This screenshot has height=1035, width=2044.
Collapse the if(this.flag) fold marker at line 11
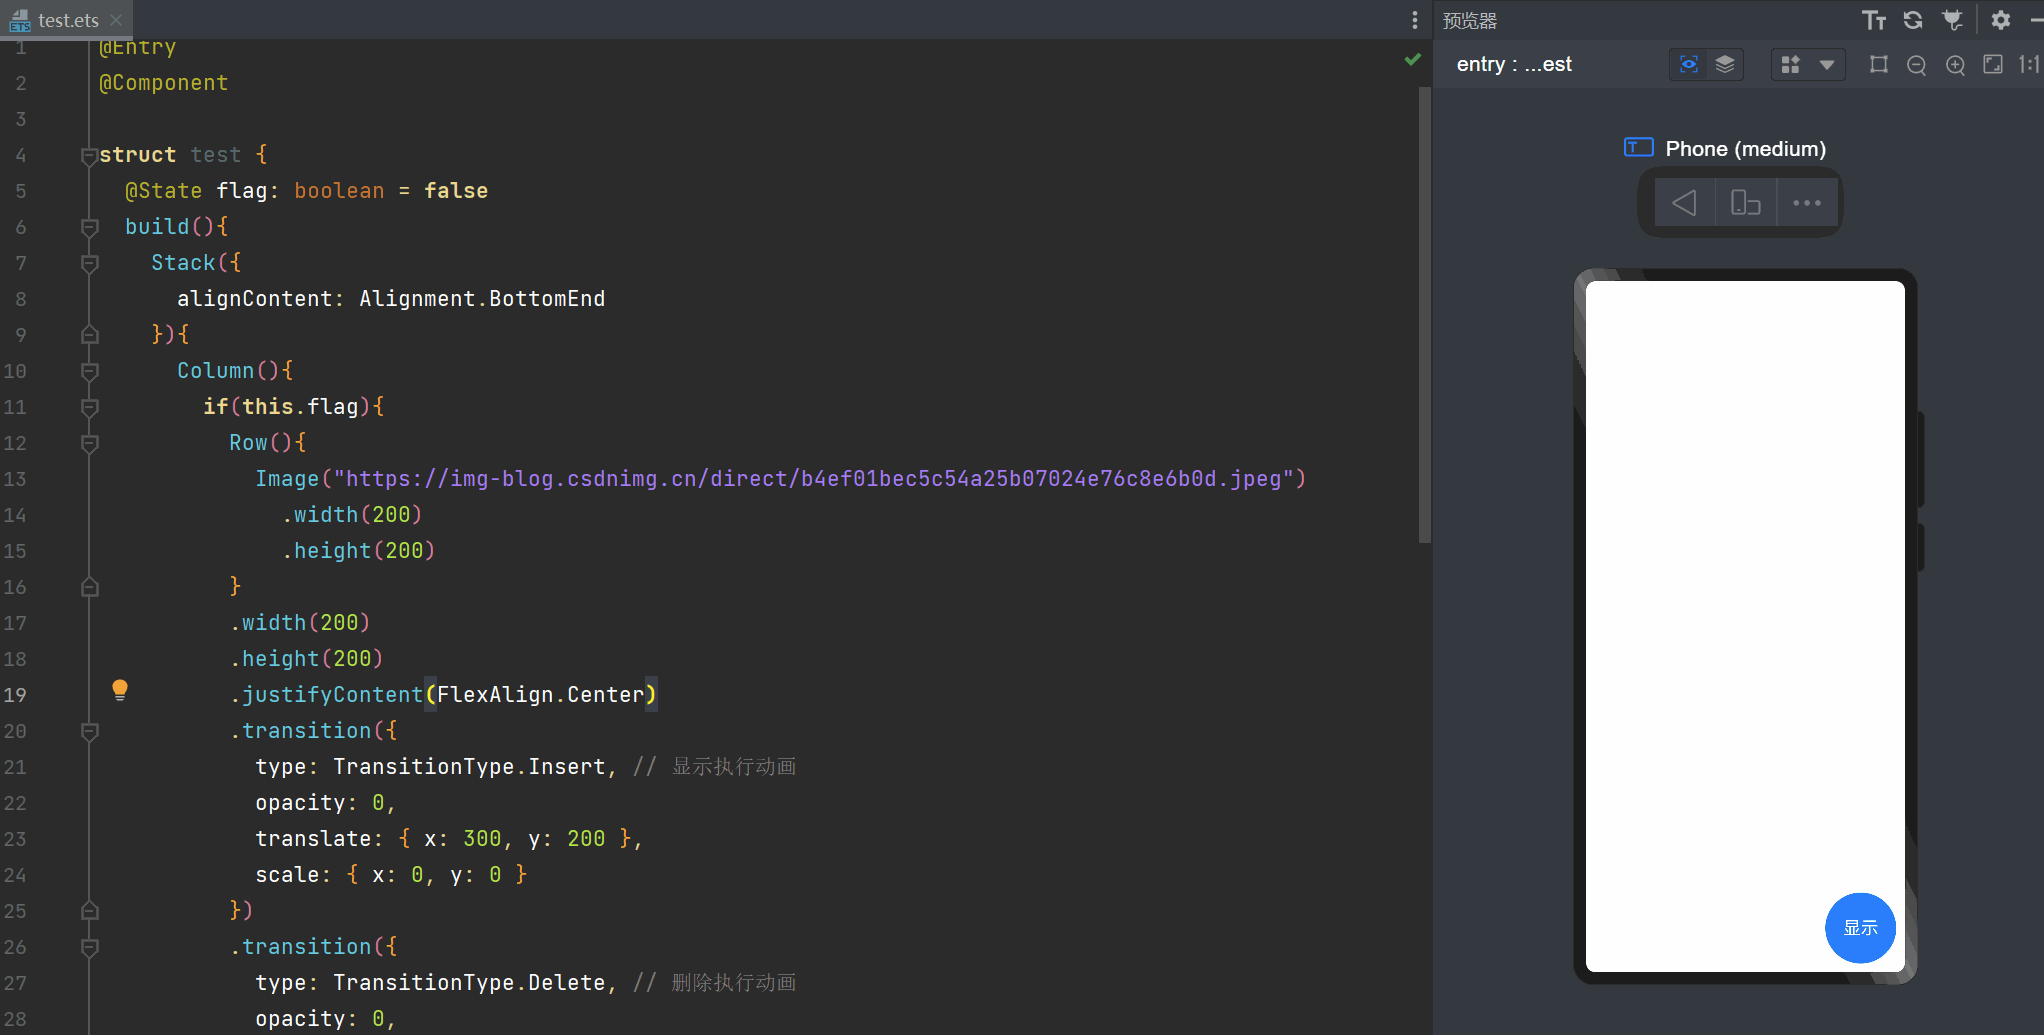pos(89,407)
